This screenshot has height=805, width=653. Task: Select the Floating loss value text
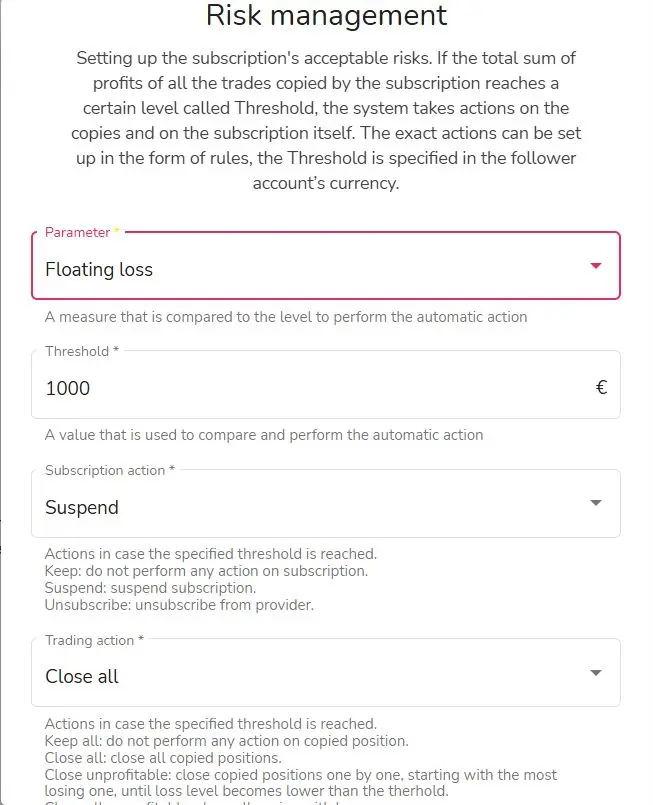[98, 269]
